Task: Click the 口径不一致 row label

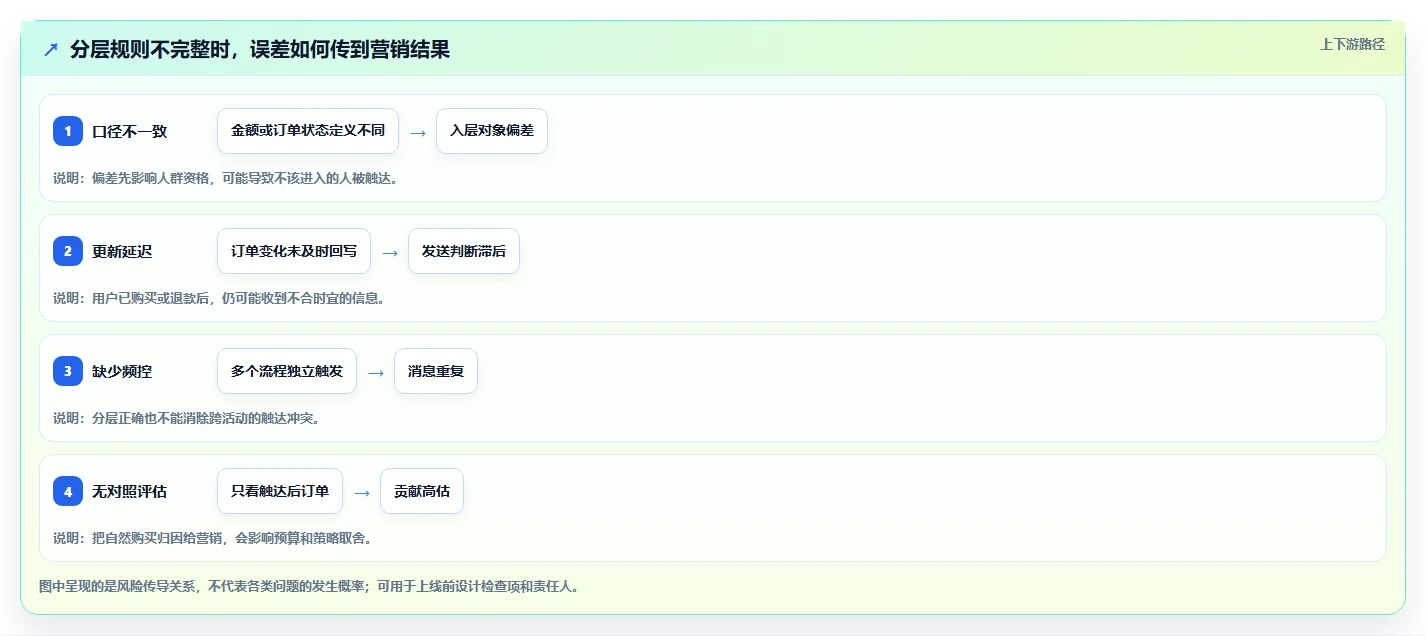Action: pos(129,131)
